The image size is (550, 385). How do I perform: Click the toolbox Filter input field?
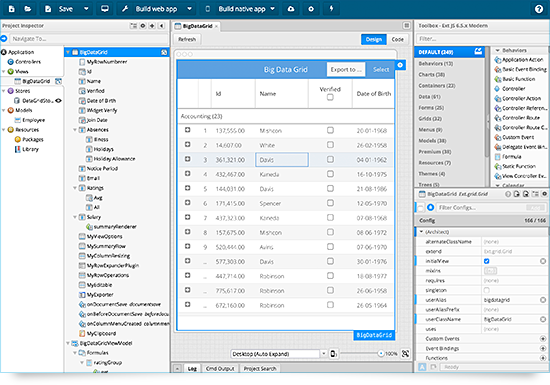[482, 39]
